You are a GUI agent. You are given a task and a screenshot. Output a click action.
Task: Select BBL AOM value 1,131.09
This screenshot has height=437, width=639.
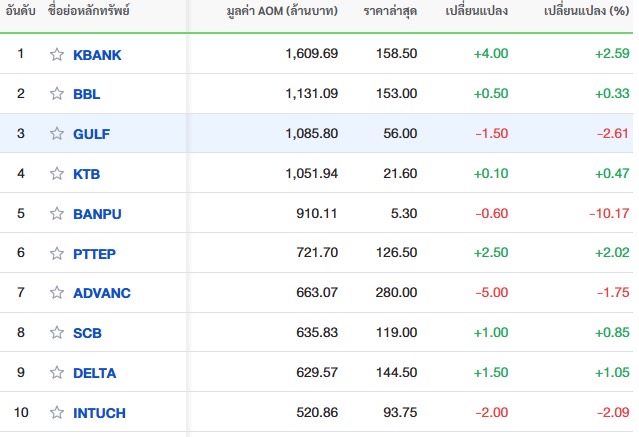(x=312, y=93)
